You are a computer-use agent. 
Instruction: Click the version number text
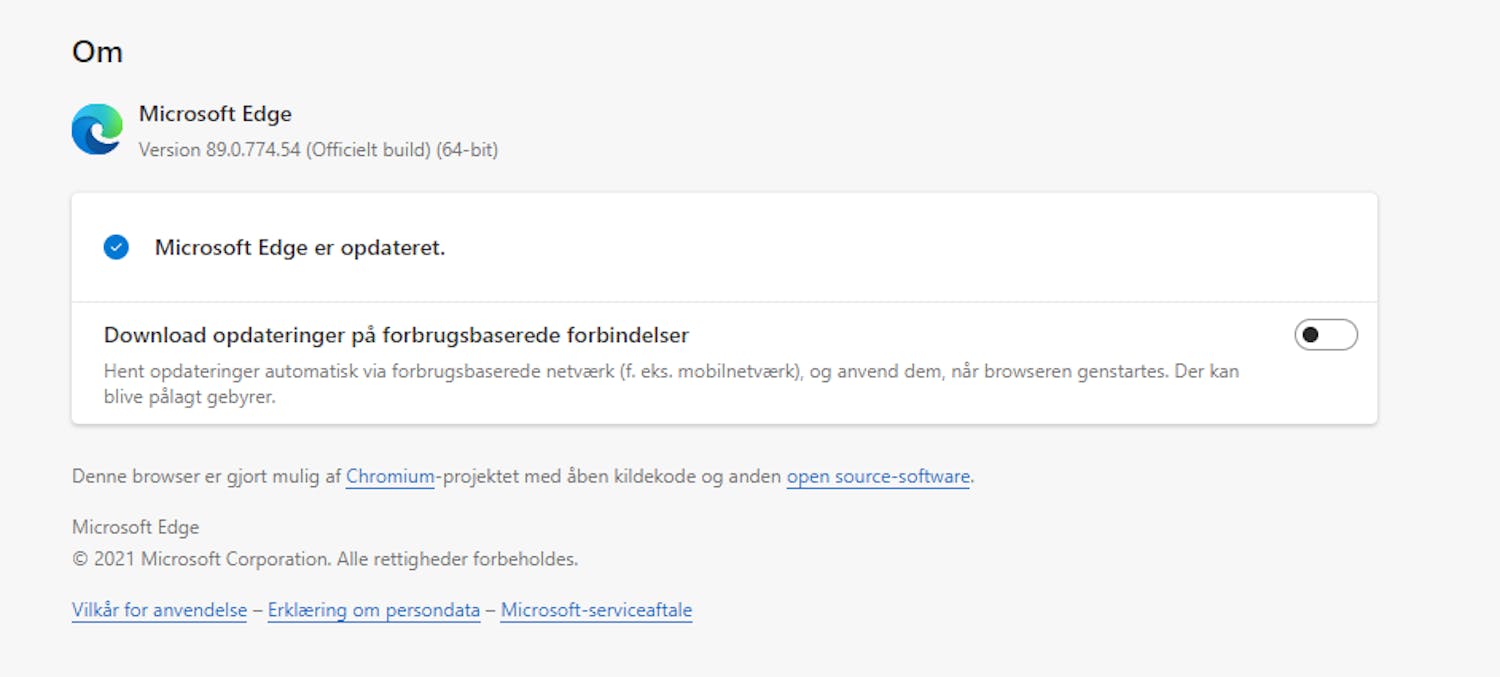pyautogui.click(x=318, y=149)
